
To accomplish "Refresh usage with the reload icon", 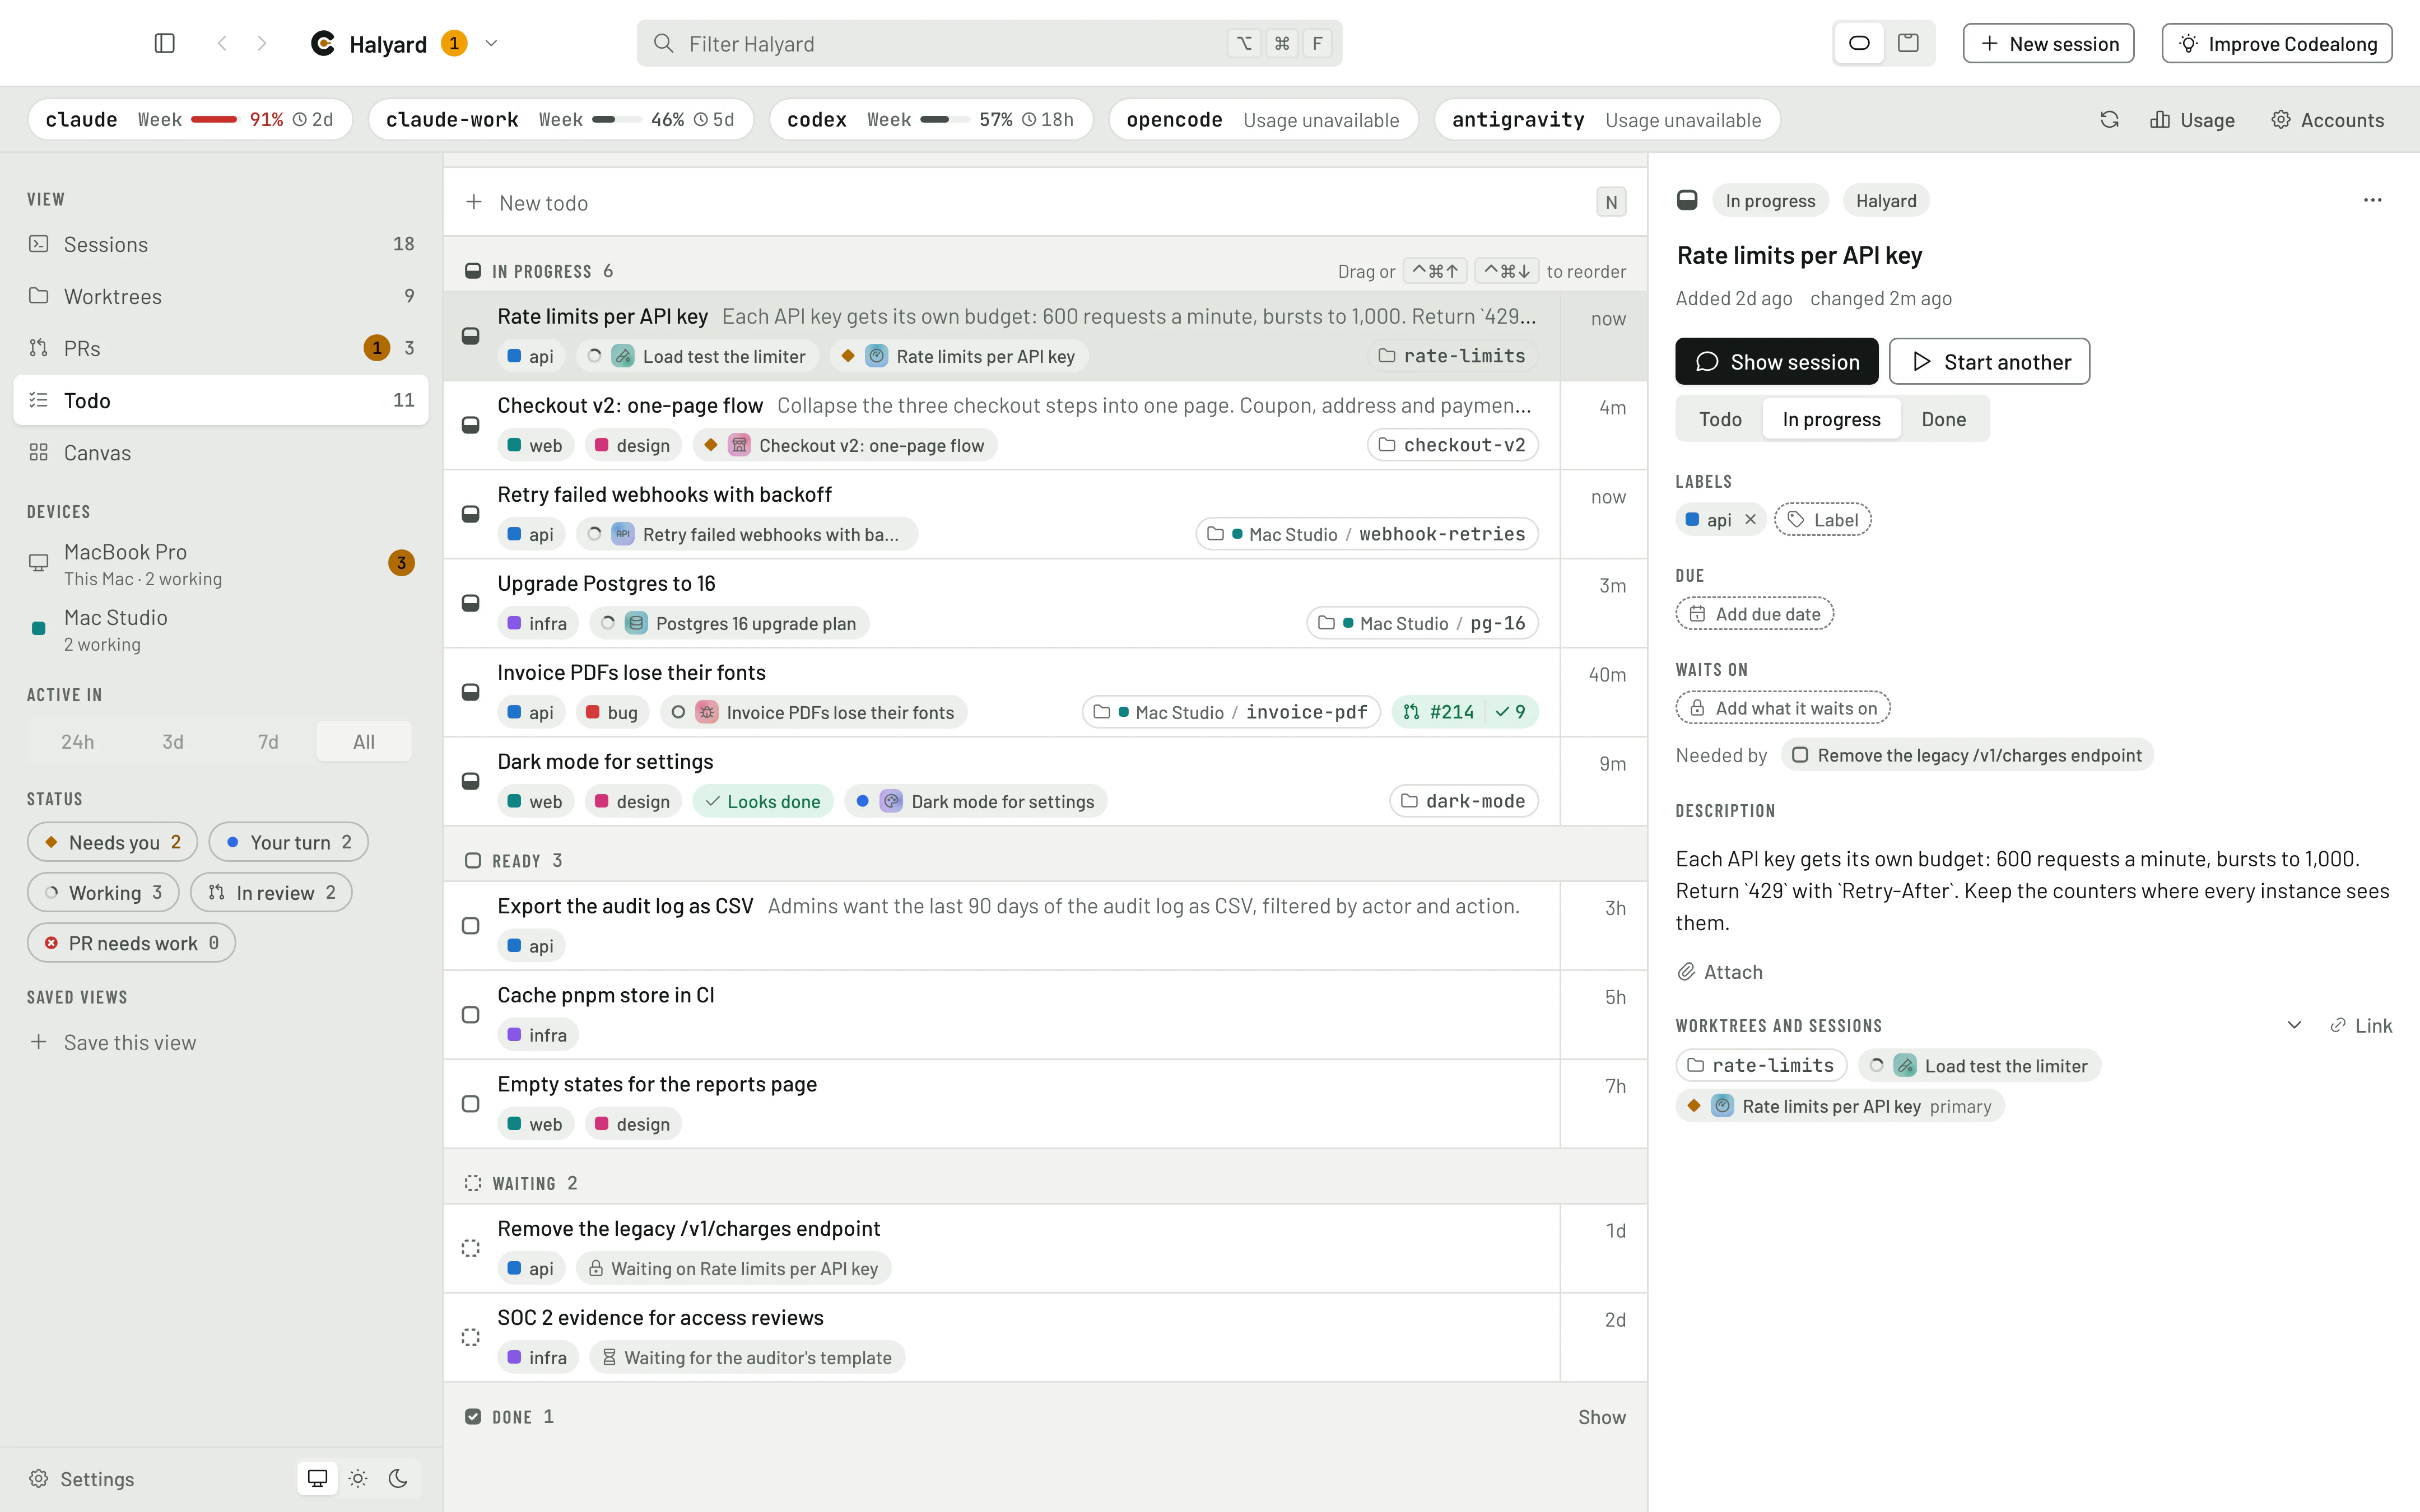I will click(2109, 120).
